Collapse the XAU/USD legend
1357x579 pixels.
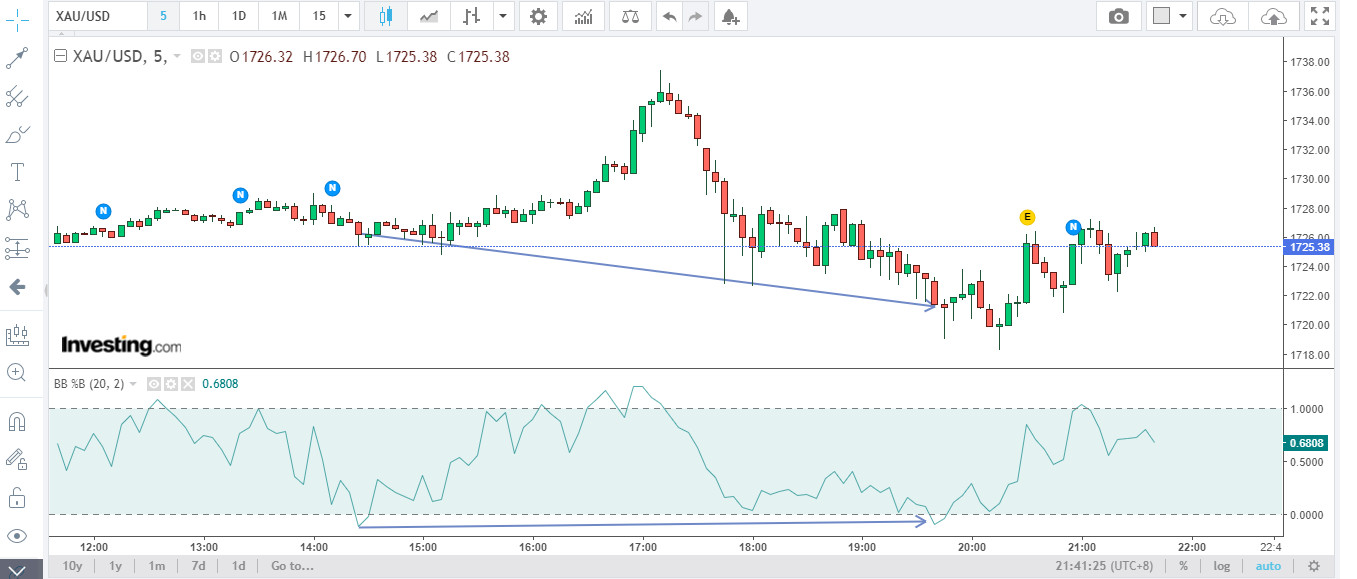60,57
